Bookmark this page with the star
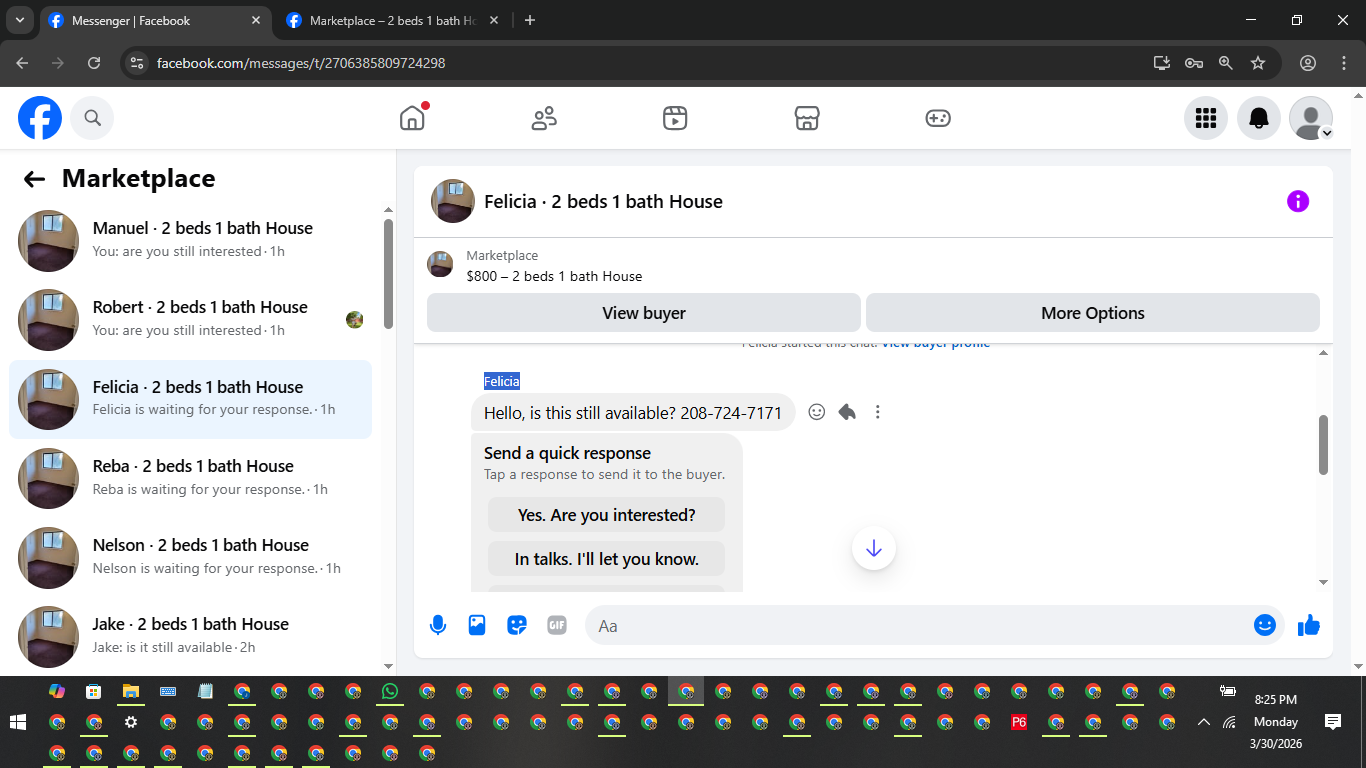Viewport: 1366px width, 768px height. pos(1258,63)
